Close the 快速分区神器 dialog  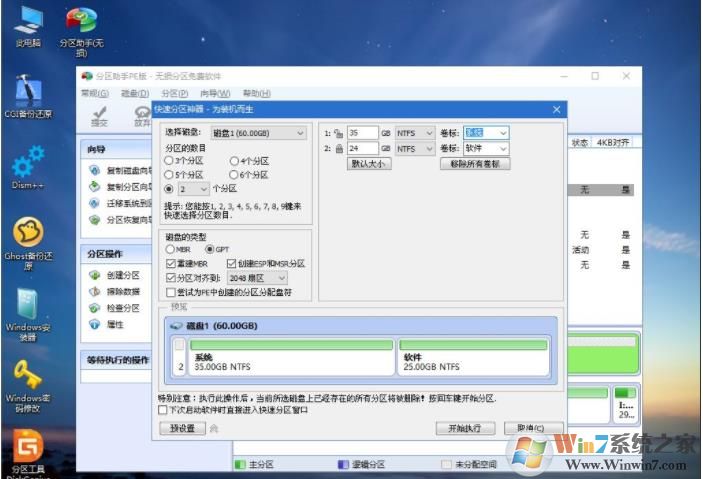point(556,109)
